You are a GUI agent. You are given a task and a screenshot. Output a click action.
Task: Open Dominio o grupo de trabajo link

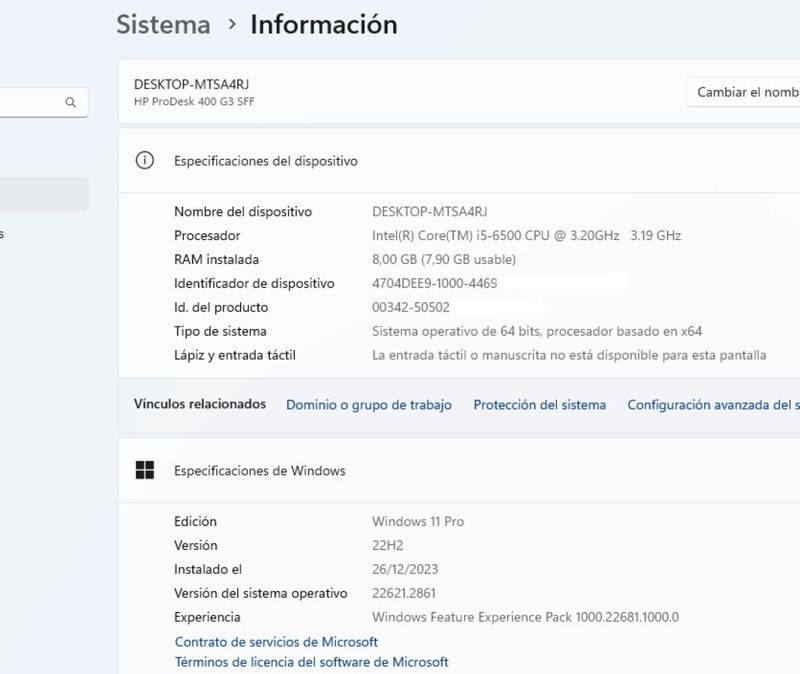click(369, 405)
